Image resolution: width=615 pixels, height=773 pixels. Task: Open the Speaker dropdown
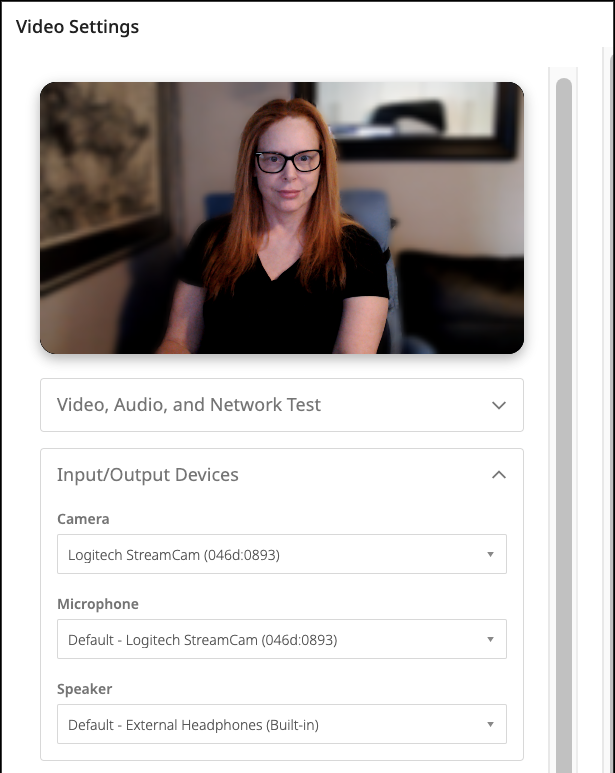pyautogui.click(x=281, y=724)
